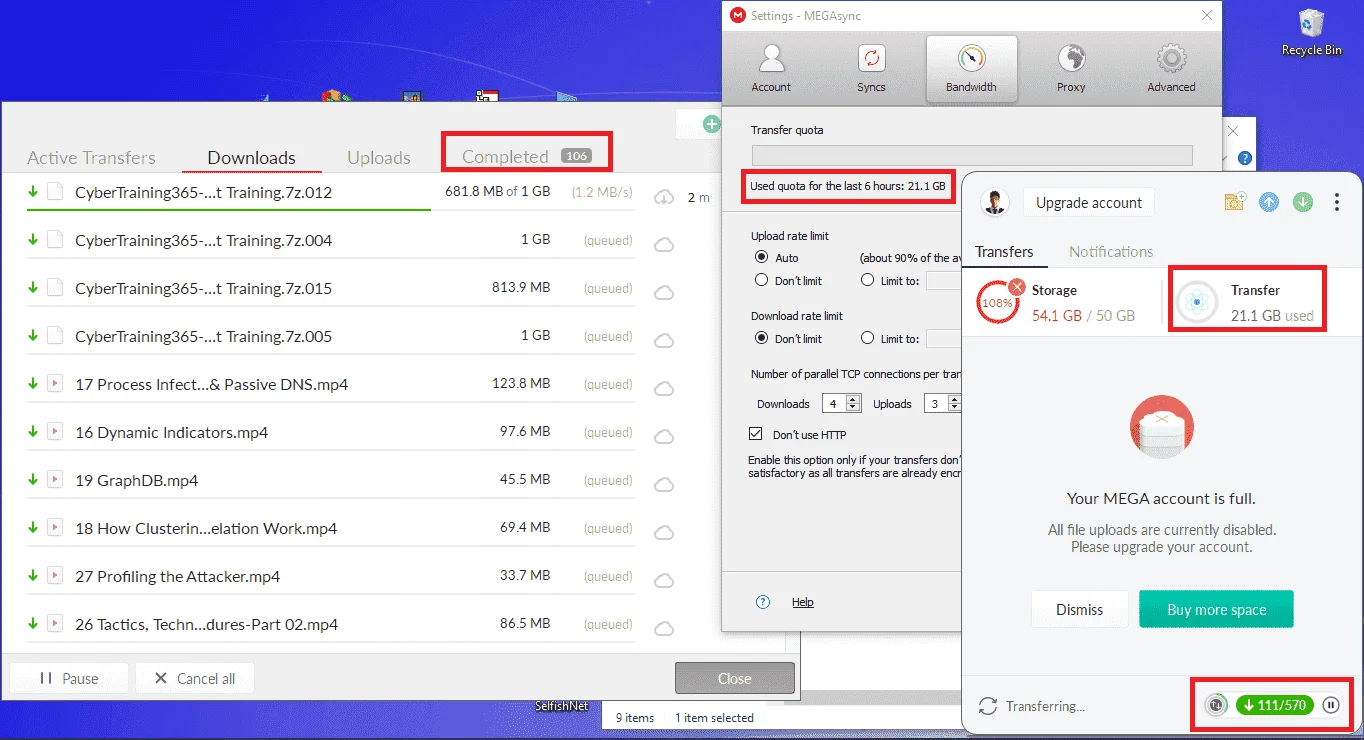
Task: Open Recycle Bin on desktop
Action: [1311, 32]
